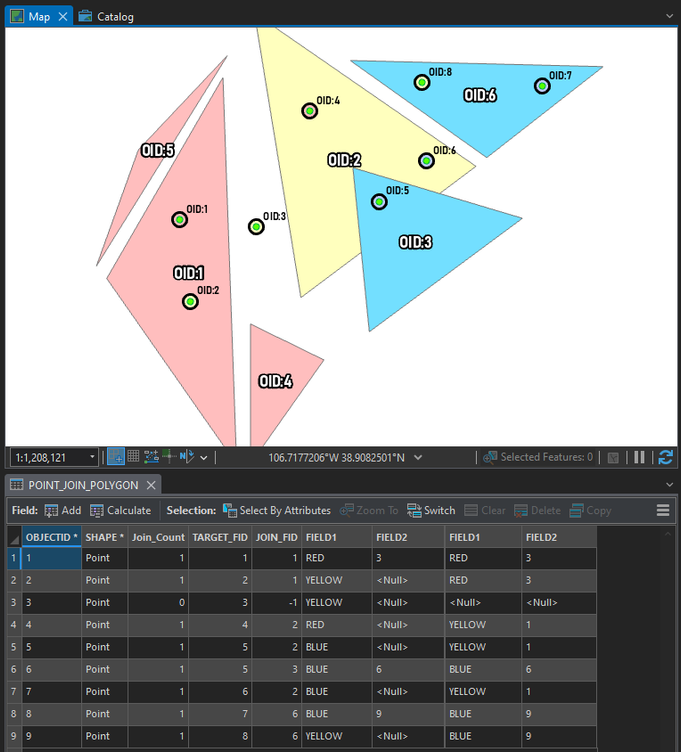
Task: Click the North arrow ground-to-grid icon
Action: tap(187, 456)
